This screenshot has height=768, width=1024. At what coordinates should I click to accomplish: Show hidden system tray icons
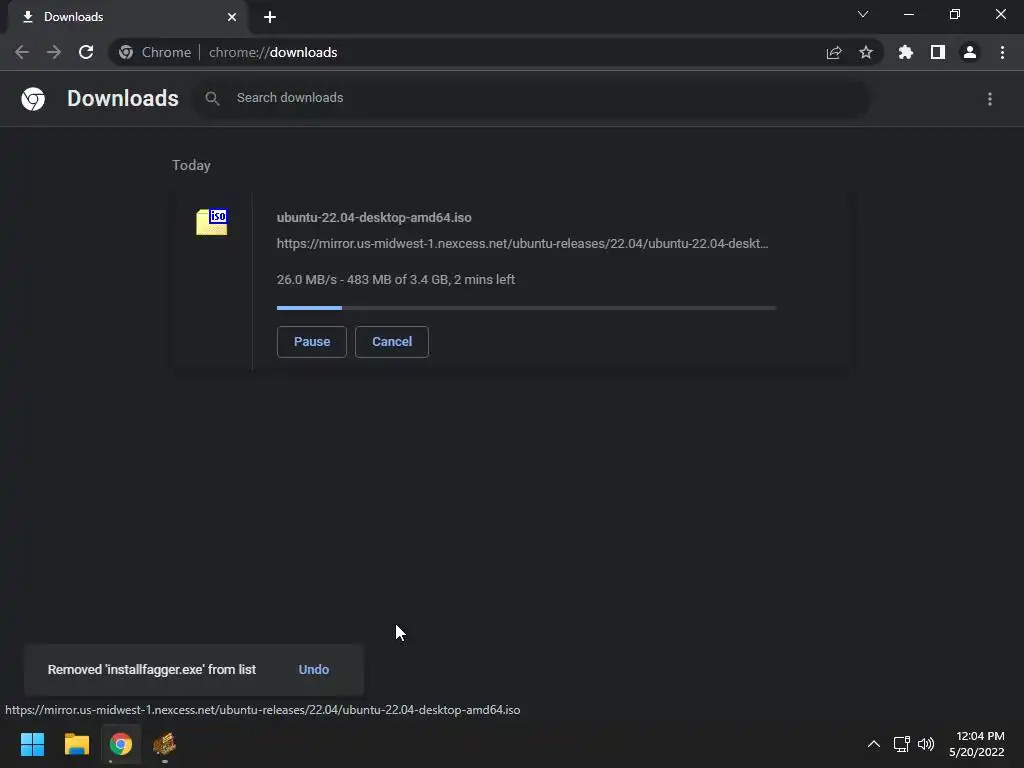[874, 744]
